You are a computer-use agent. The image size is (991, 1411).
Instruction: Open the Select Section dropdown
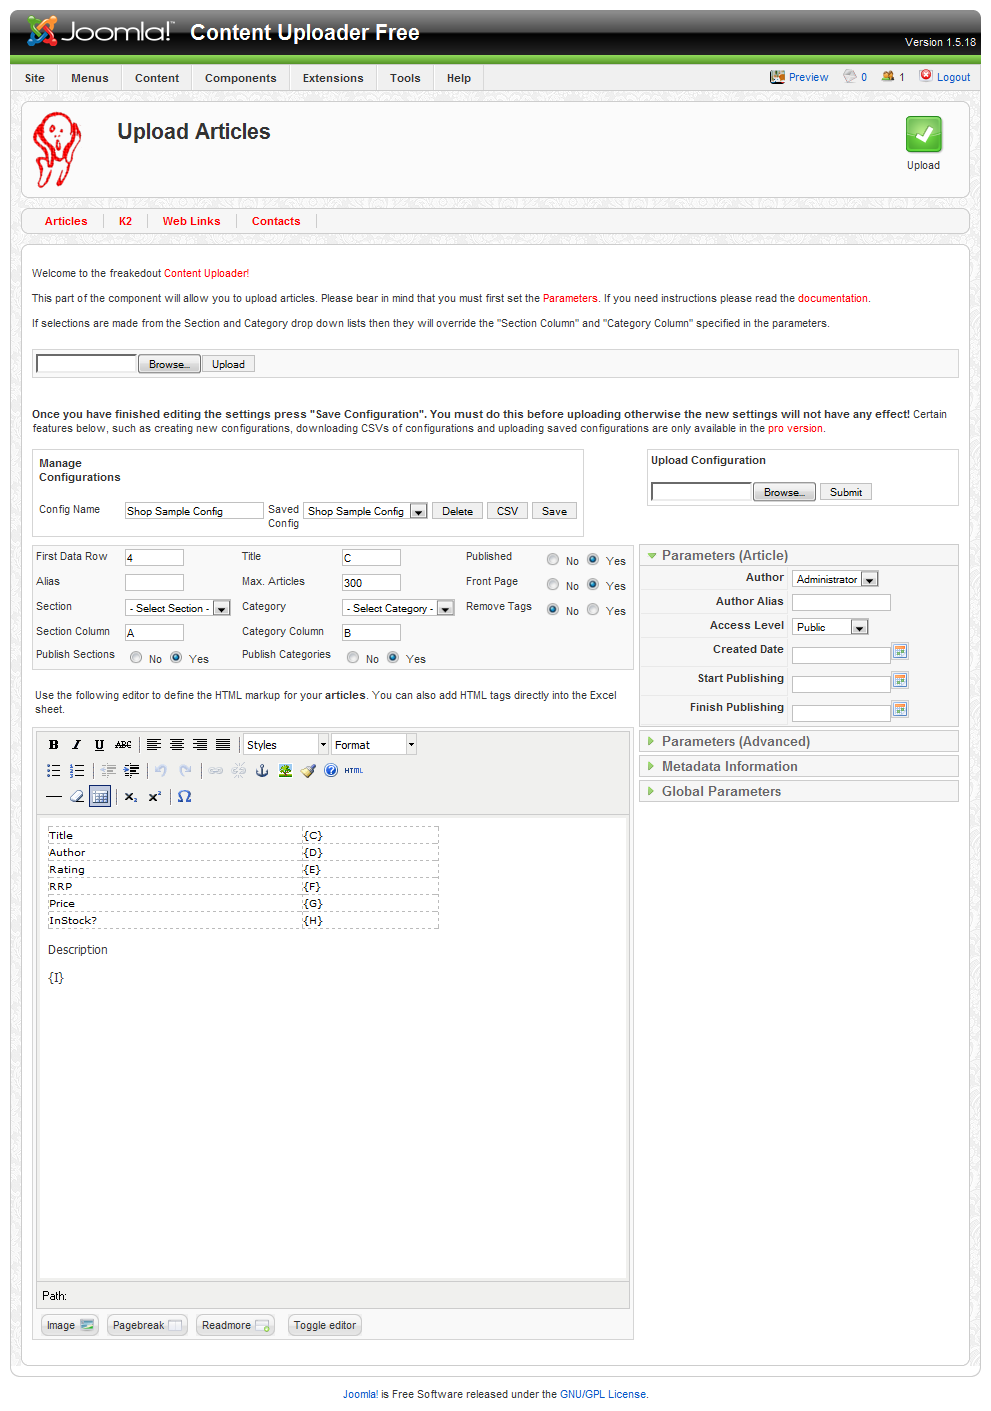[x=178, y=608]
